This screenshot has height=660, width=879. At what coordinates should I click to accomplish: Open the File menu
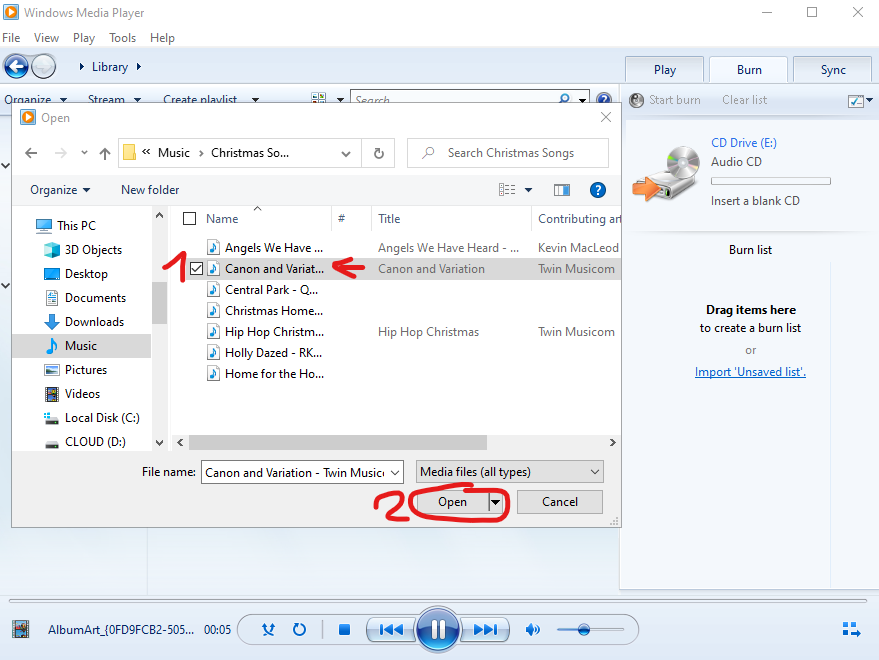tap(11, 38)
